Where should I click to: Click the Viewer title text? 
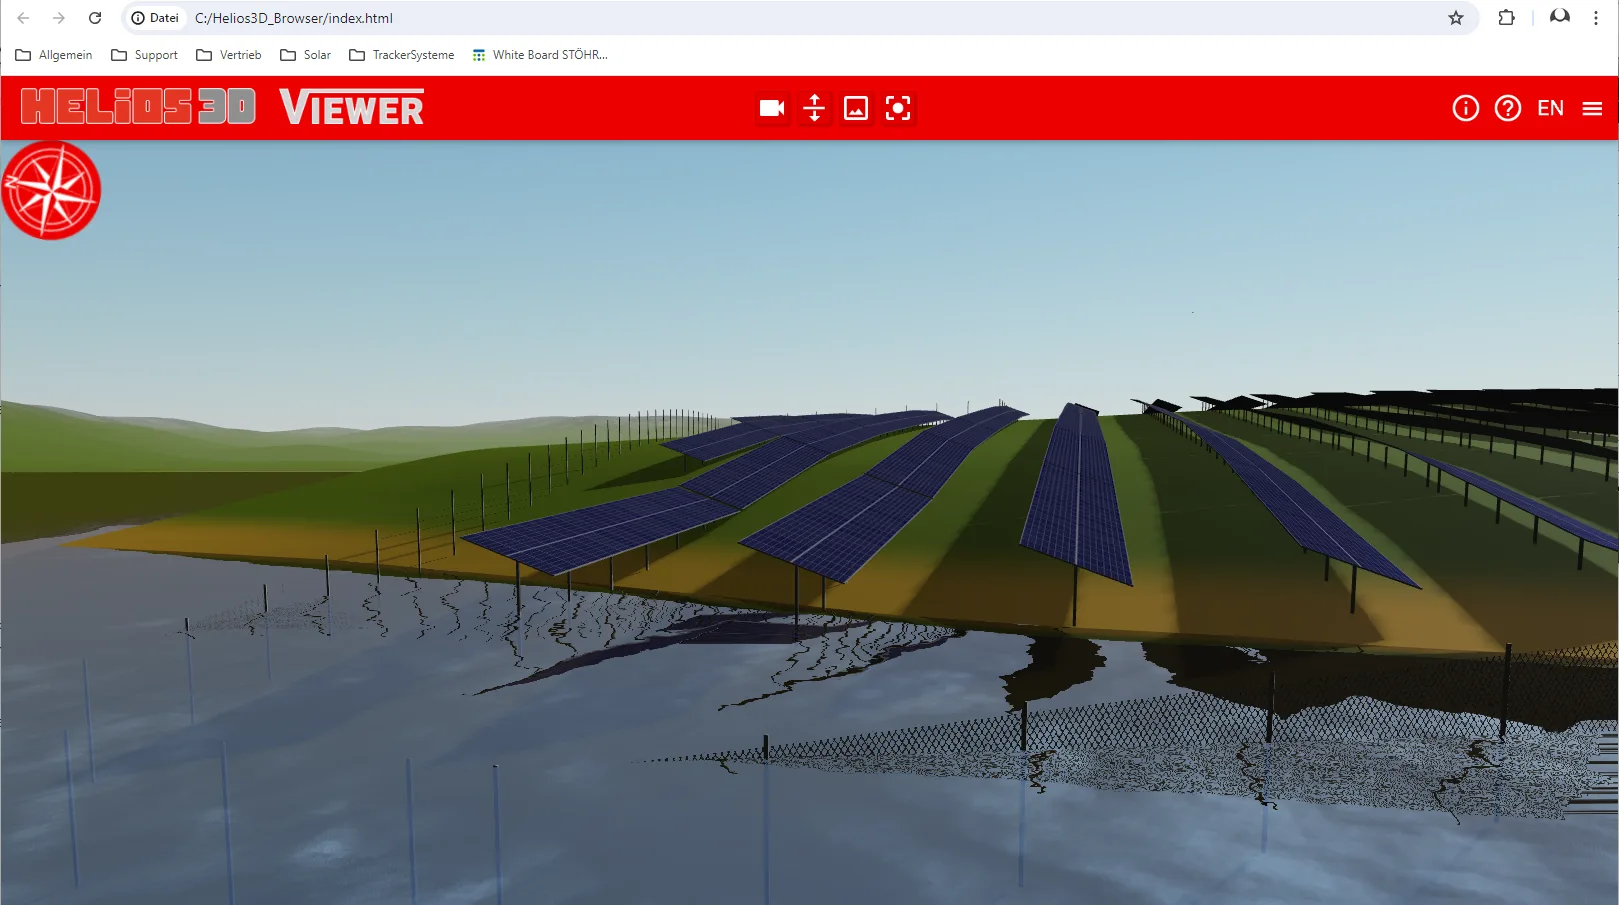click(x=351, y=108)
